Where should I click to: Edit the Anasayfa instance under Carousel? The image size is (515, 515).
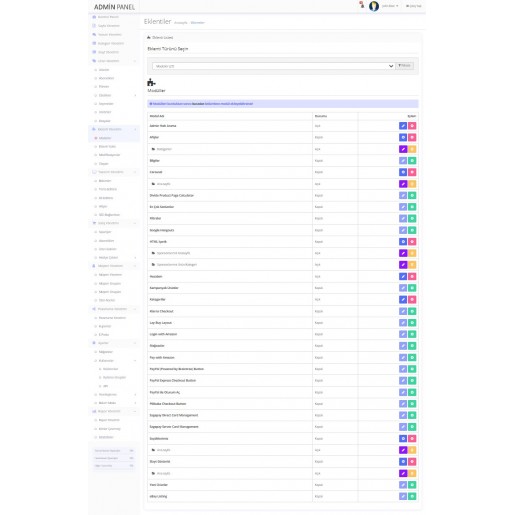pos(403,184)
